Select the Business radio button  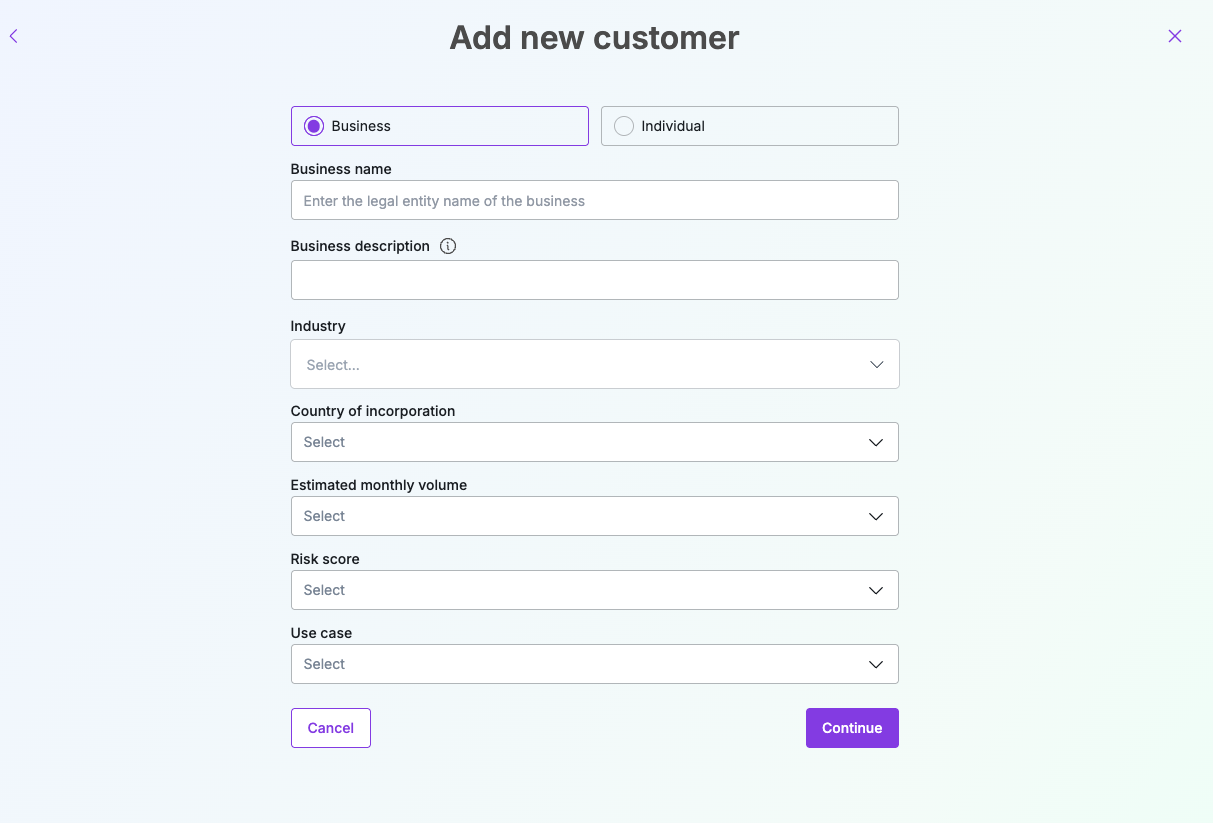(314, 126)
